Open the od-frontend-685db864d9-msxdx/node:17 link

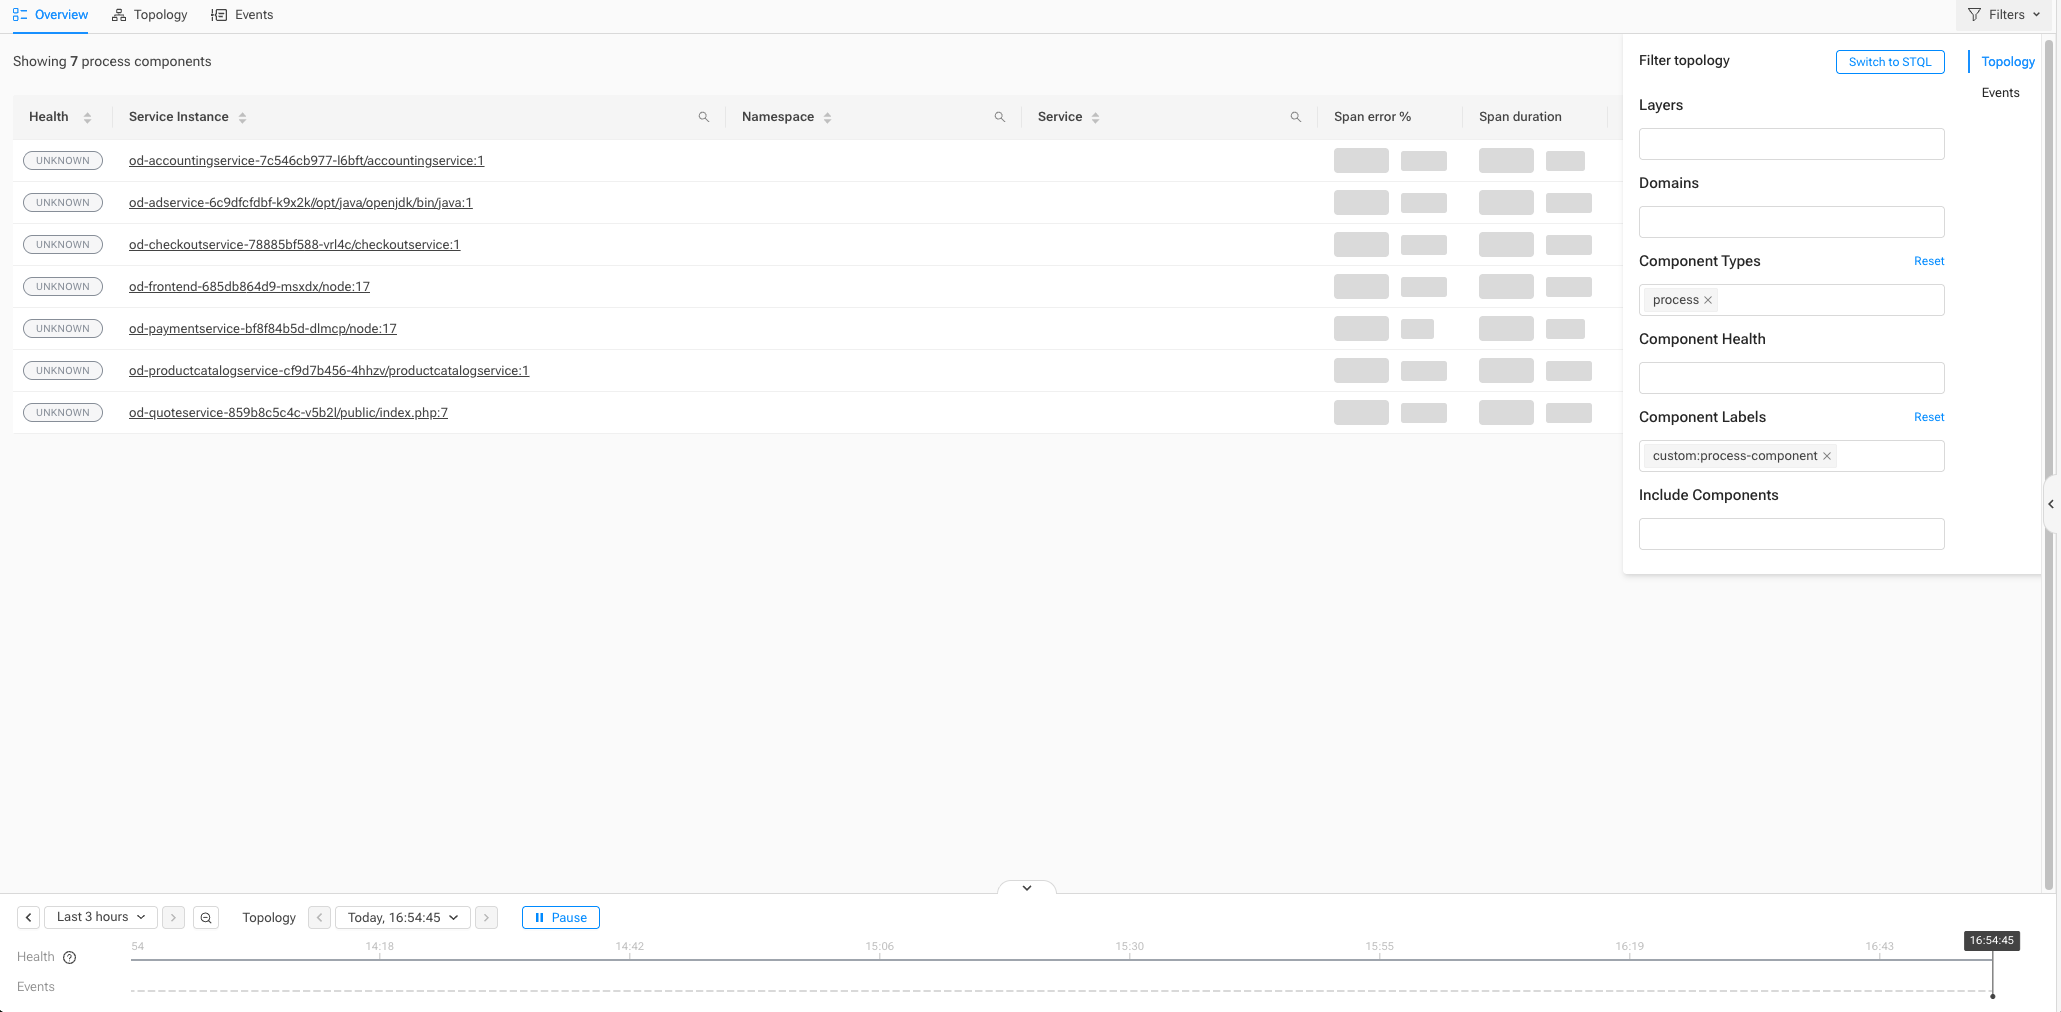coord(249,287)
